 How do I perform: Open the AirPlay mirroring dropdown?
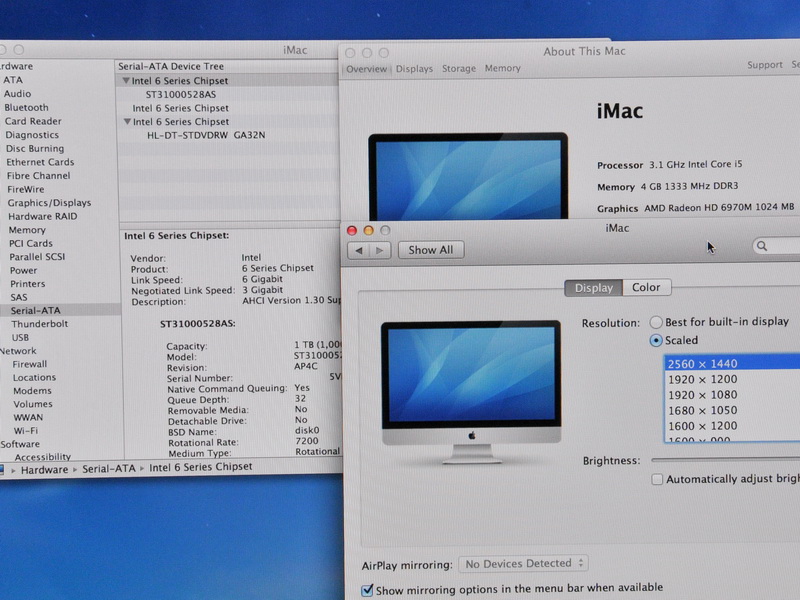[523, 564]
